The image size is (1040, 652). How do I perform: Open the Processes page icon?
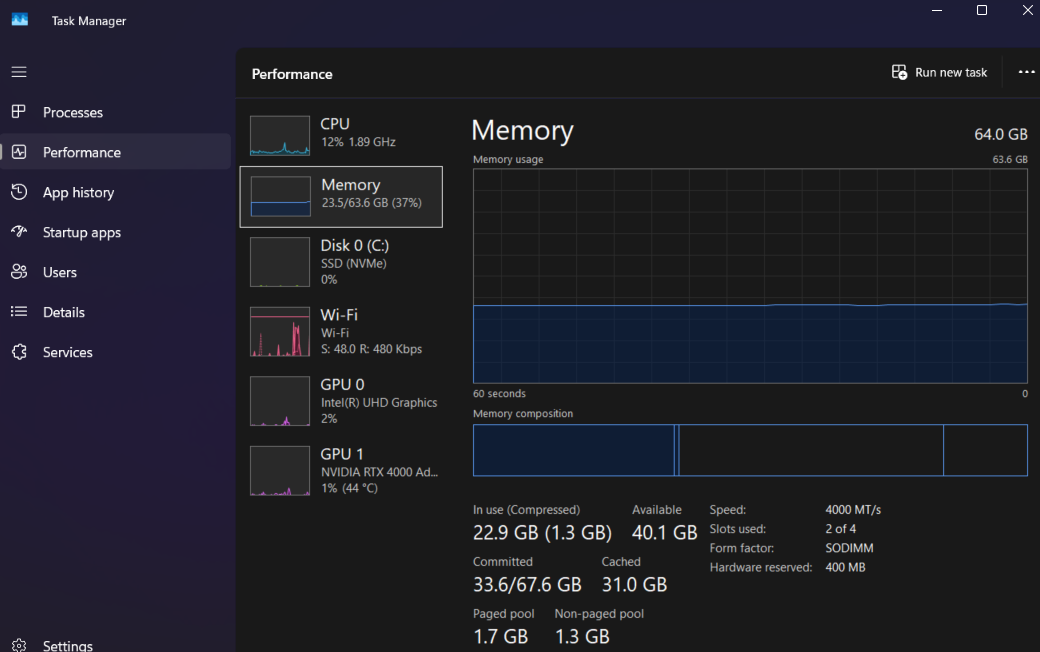[x=19, y=112]
